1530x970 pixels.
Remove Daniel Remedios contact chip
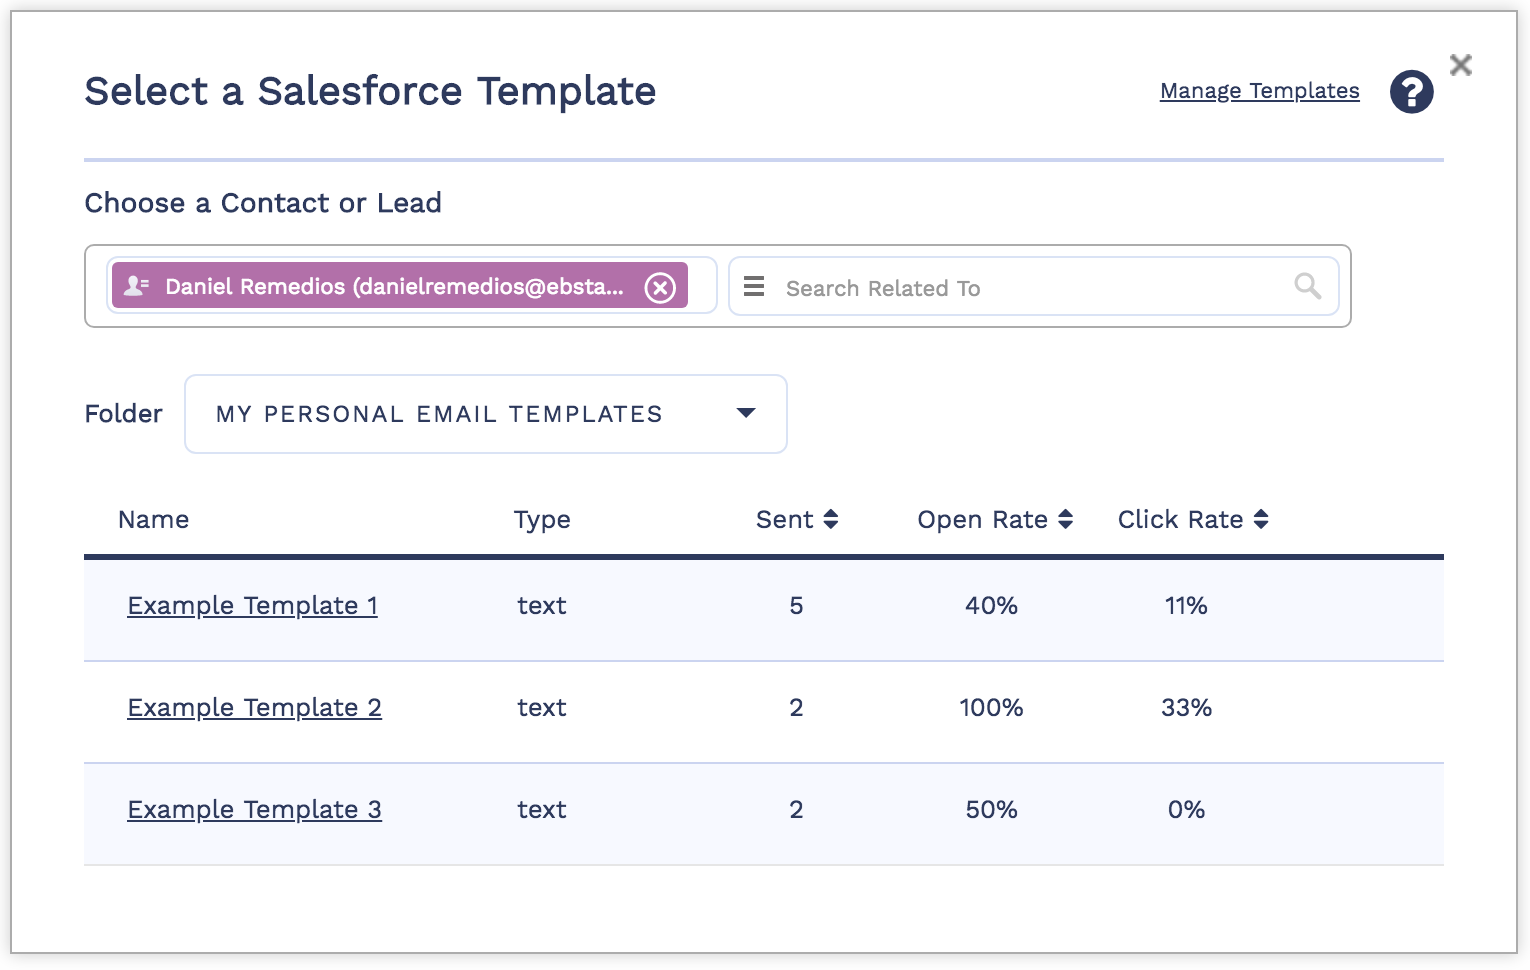[x=660, y=288]
